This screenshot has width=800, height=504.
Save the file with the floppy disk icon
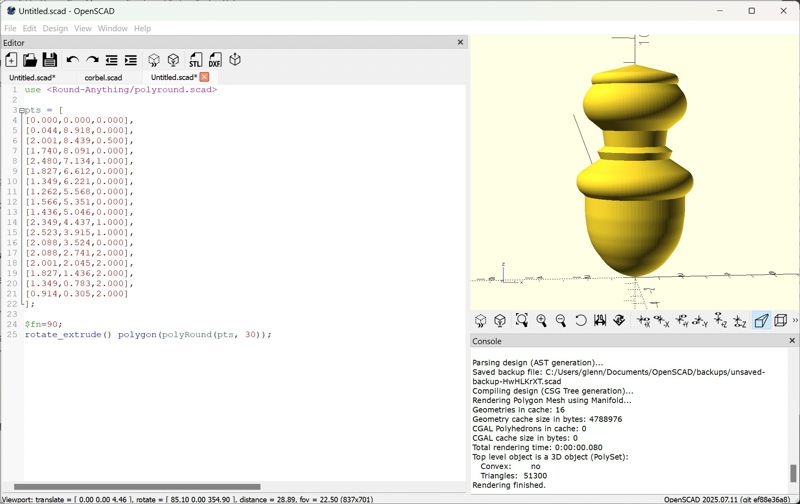50,61
